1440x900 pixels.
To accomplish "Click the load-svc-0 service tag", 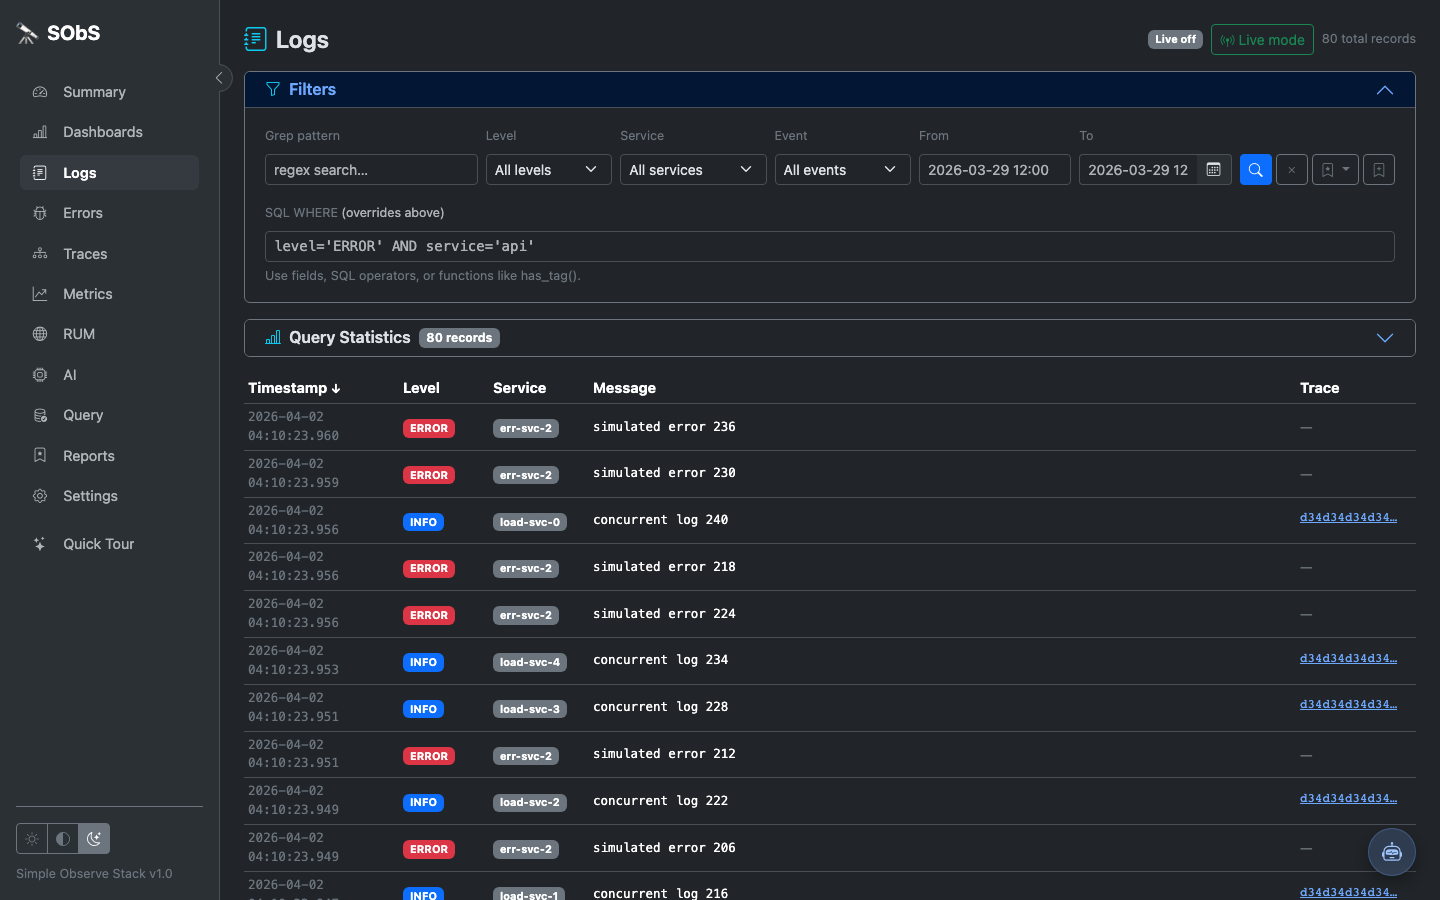I will [530, 522].
